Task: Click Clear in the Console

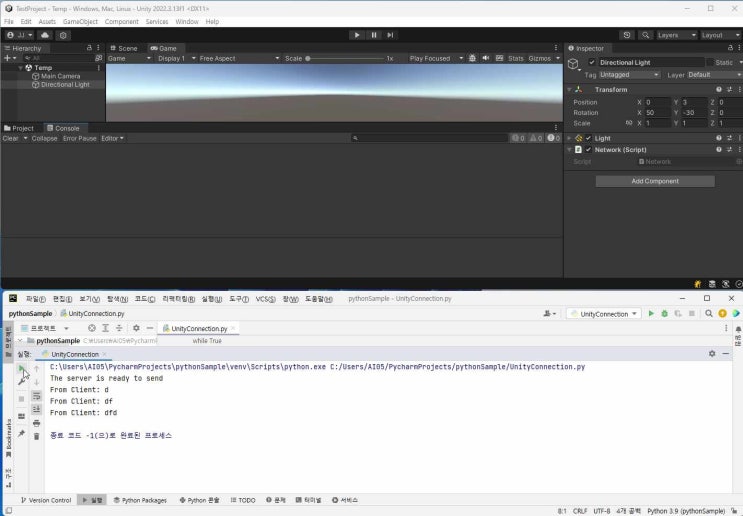Action: pyautogui.click(x=12, y=138)
